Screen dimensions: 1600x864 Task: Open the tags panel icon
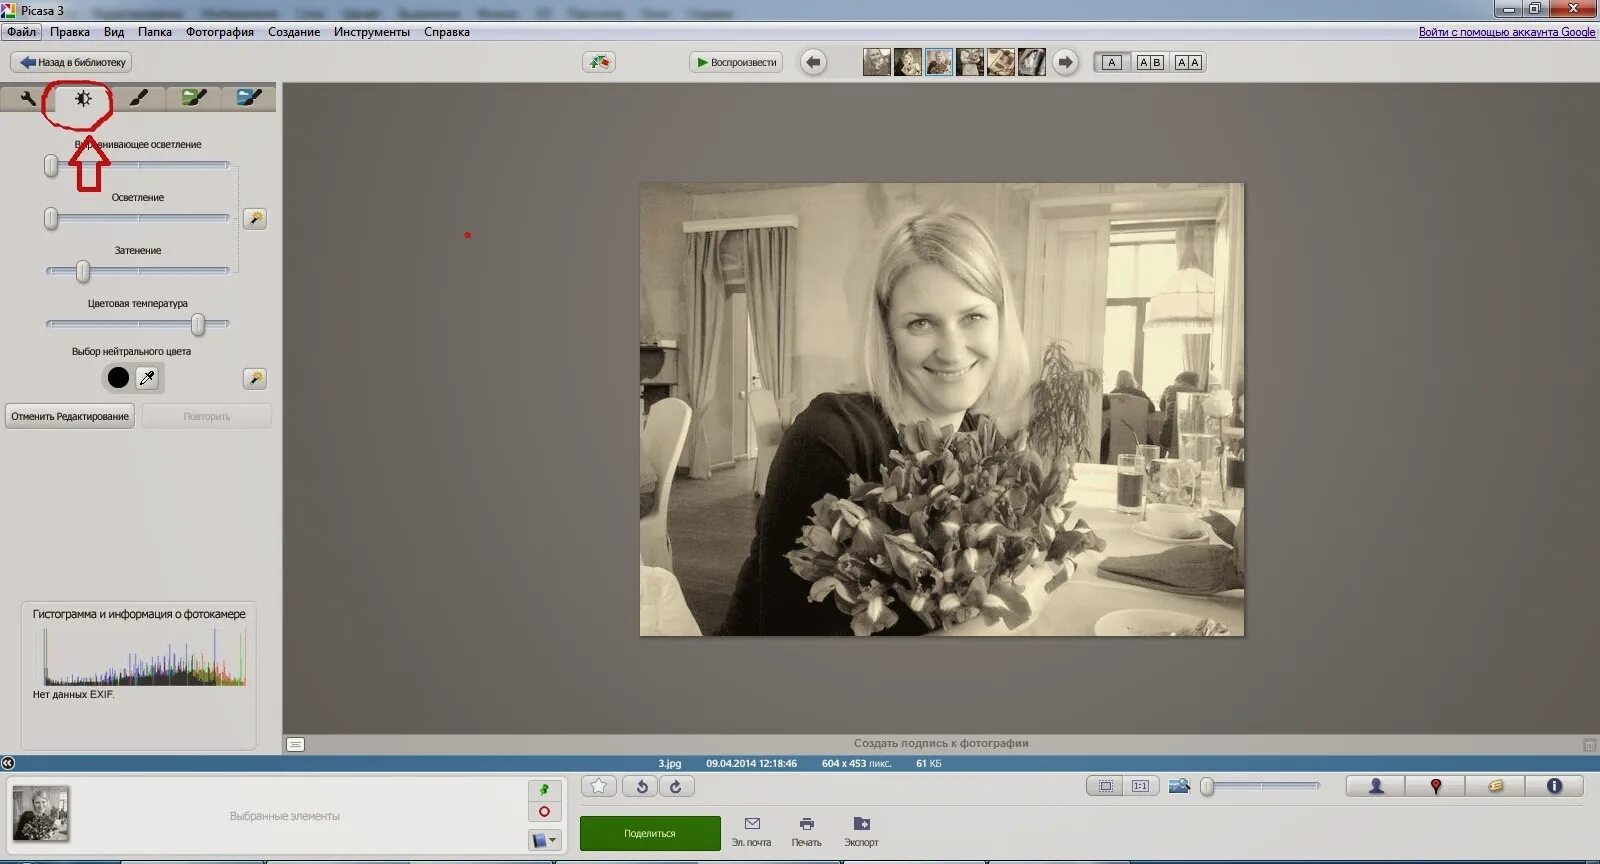tap(1495, 786)
